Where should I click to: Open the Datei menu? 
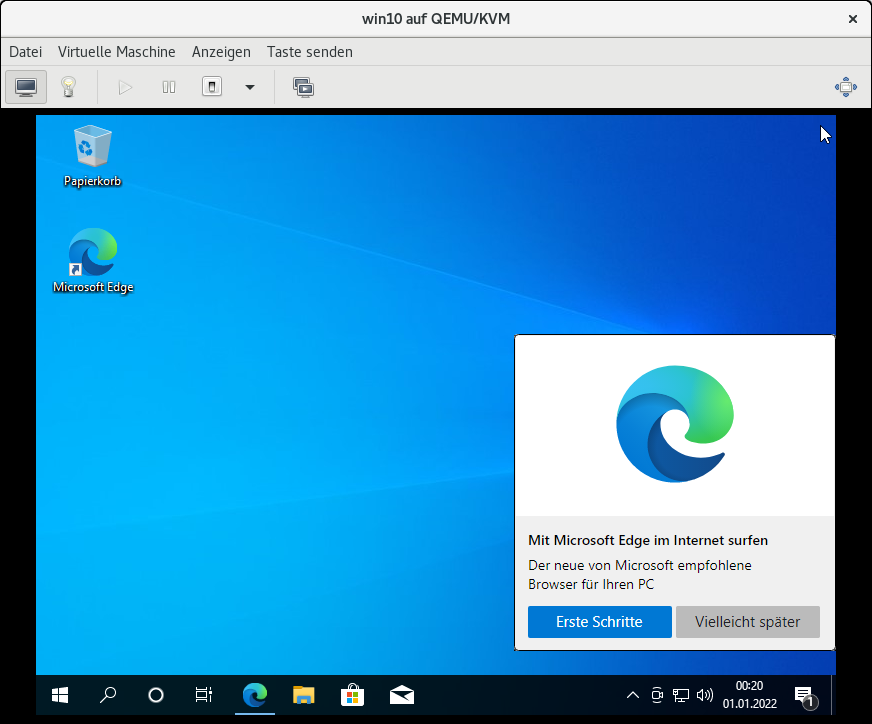tap(26, 52)
